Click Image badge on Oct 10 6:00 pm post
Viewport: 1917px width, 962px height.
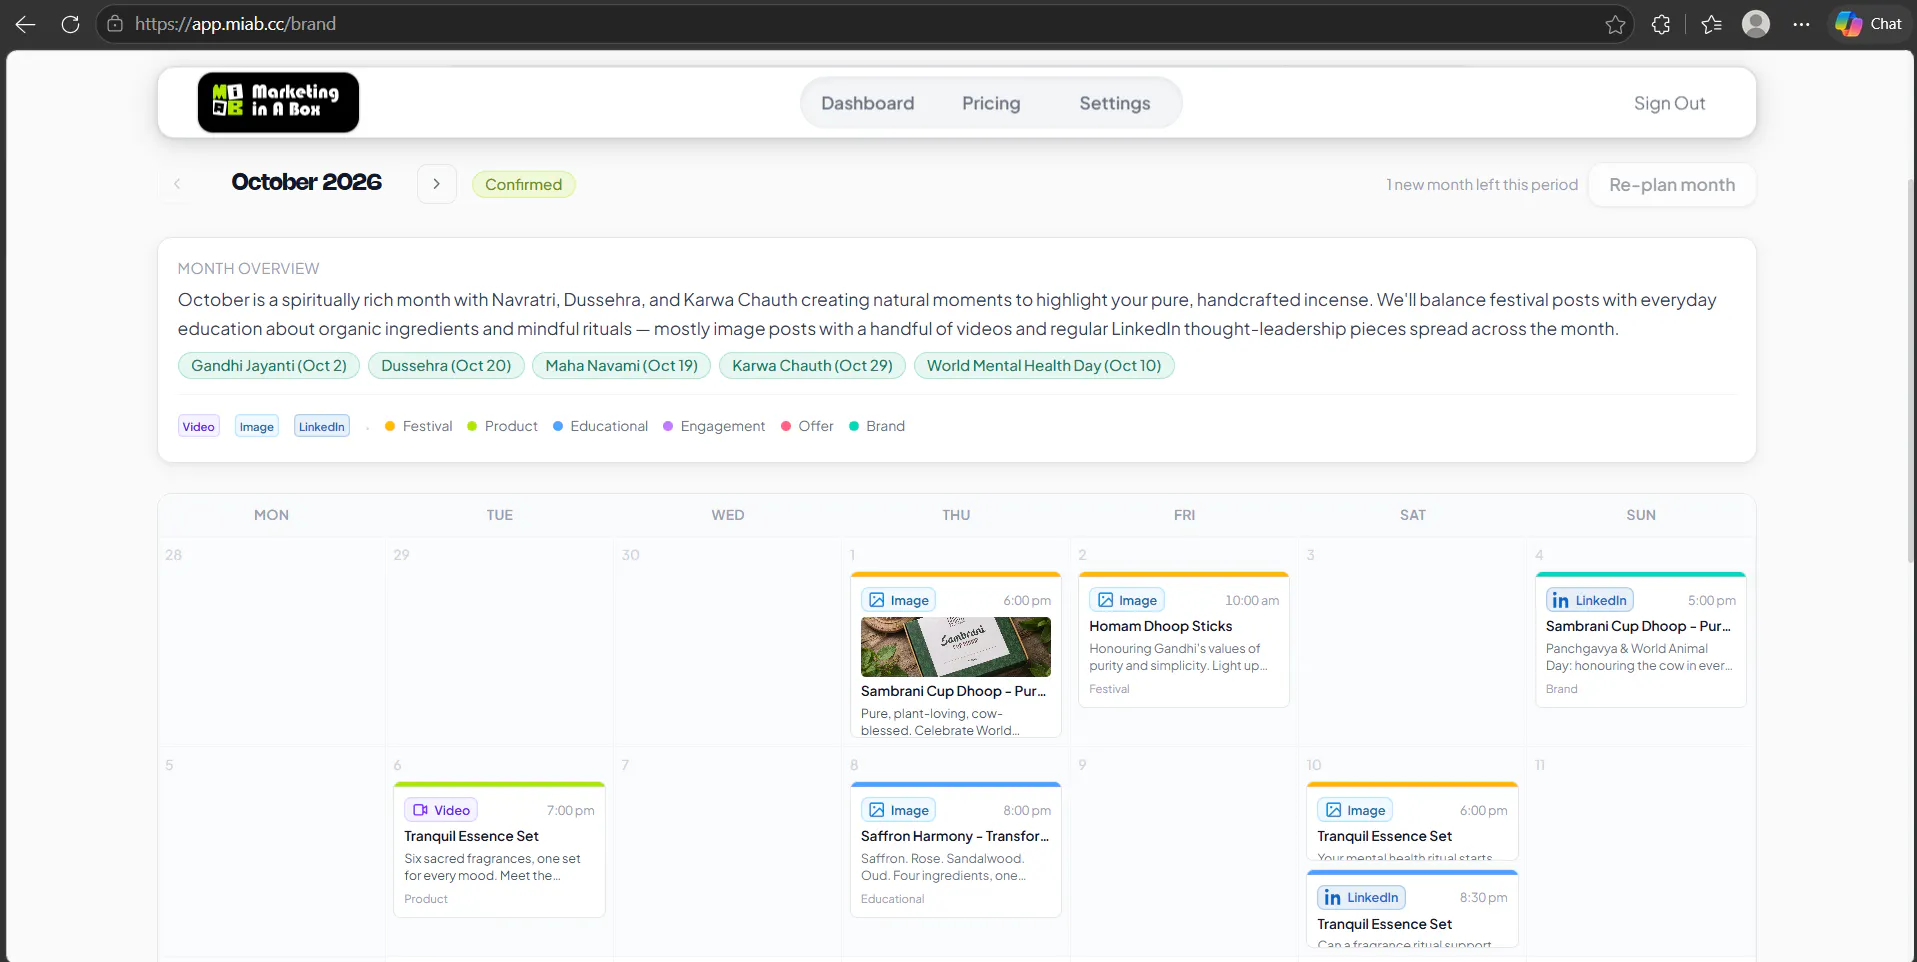(x=1355, y=810)
